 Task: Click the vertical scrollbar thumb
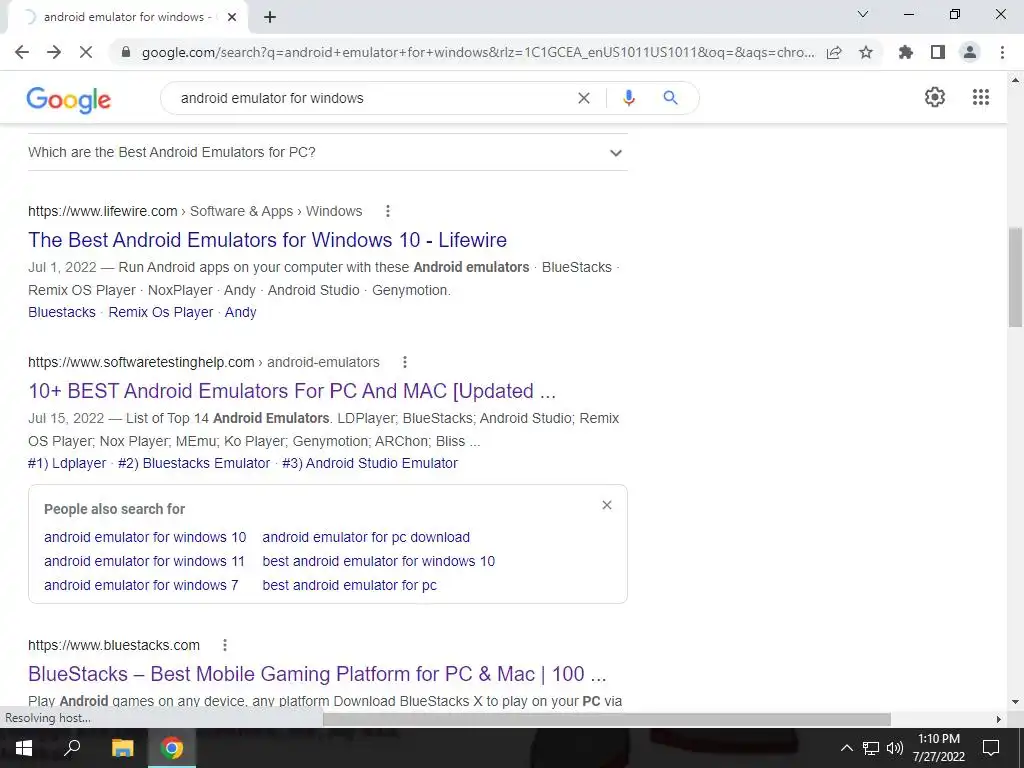point(1015,277)
